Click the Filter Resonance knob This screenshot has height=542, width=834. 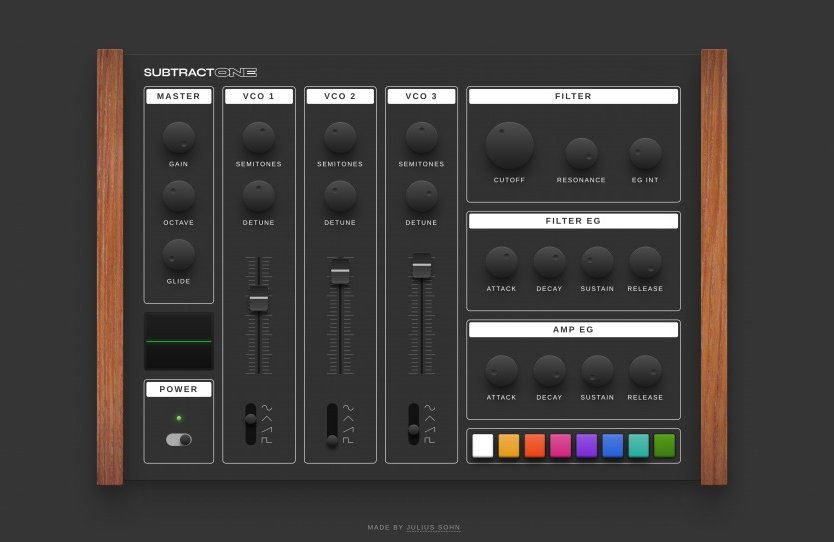[x=581, y=153]
